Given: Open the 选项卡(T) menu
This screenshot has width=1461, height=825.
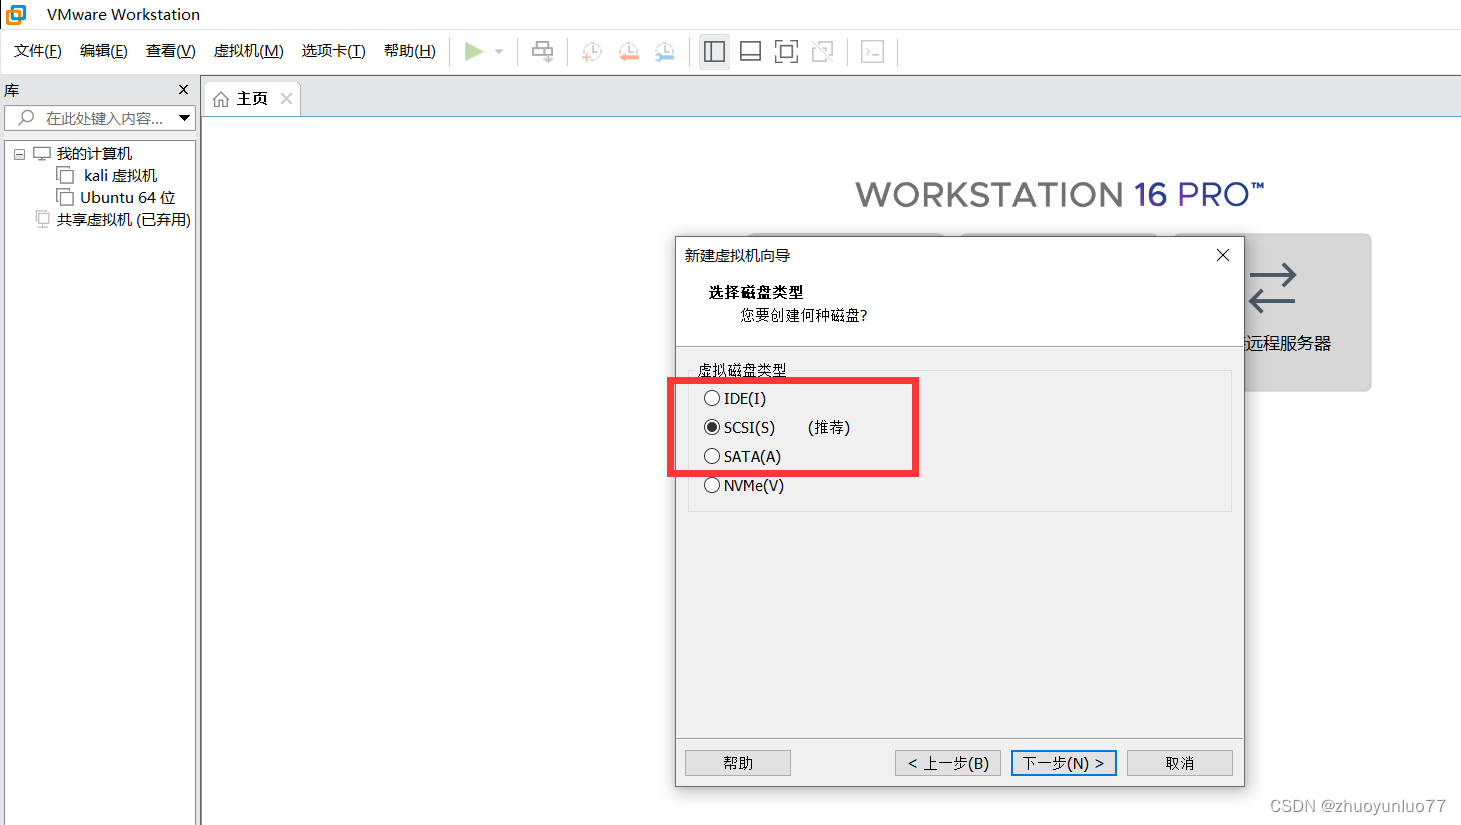Looking at the screenshot, I should (x=334, y=51).
